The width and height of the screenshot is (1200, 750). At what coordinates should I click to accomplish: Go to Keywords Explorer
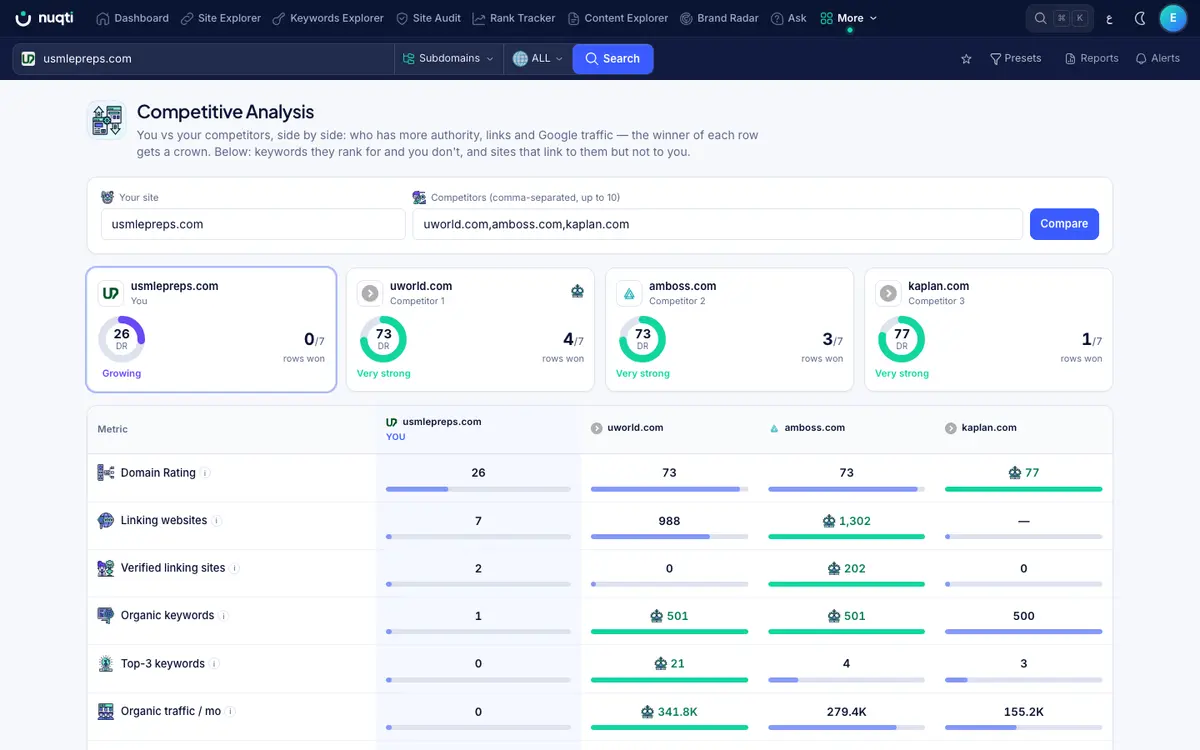point(327,18)
